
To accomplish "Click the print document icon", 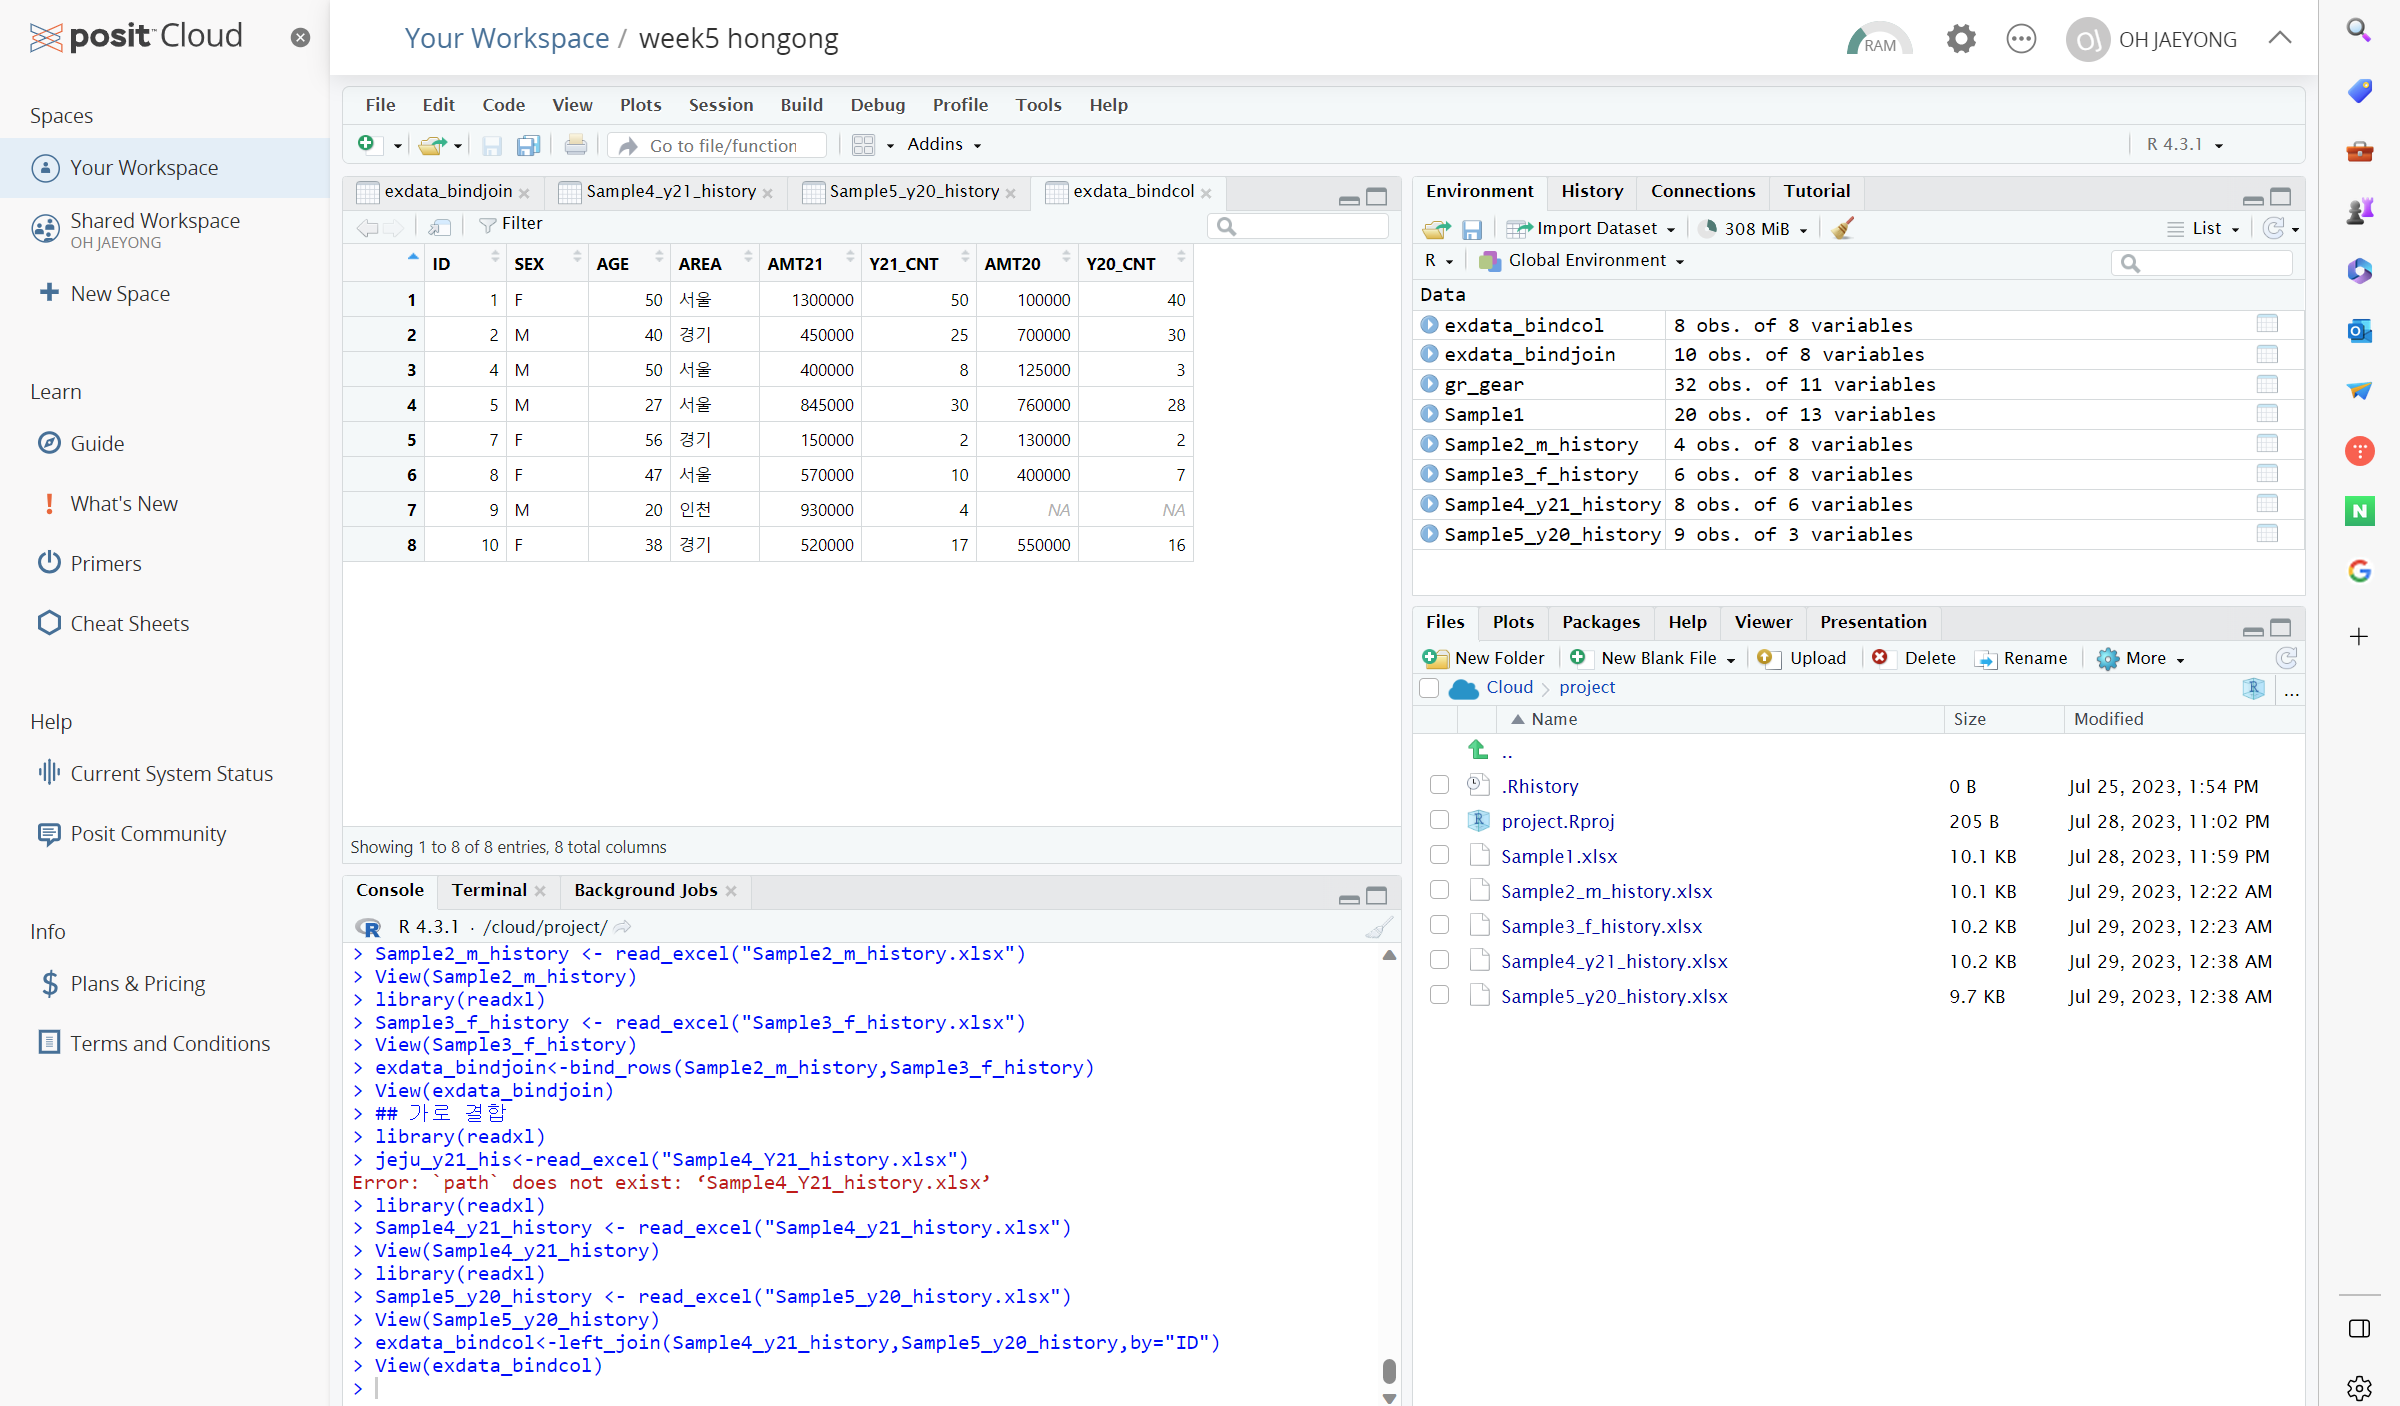I will (575, 146).
